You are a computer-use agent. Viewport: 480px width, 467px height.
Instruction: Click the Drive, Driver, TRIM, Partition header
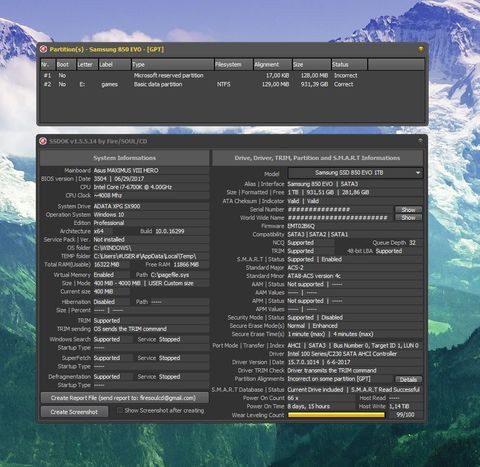click(x=317, y=158)
